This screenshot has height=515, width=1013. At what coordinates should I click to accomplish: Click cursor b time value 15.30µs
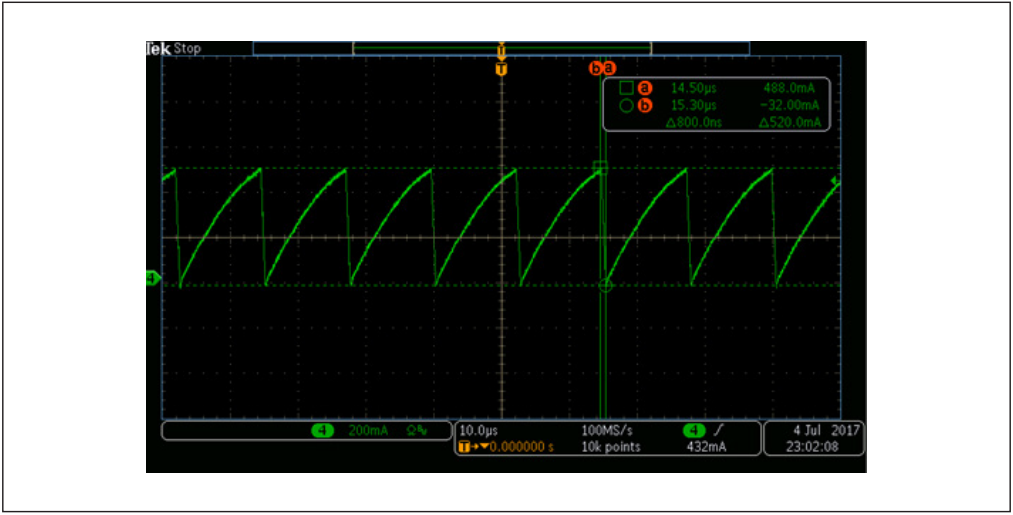point(694,105)
